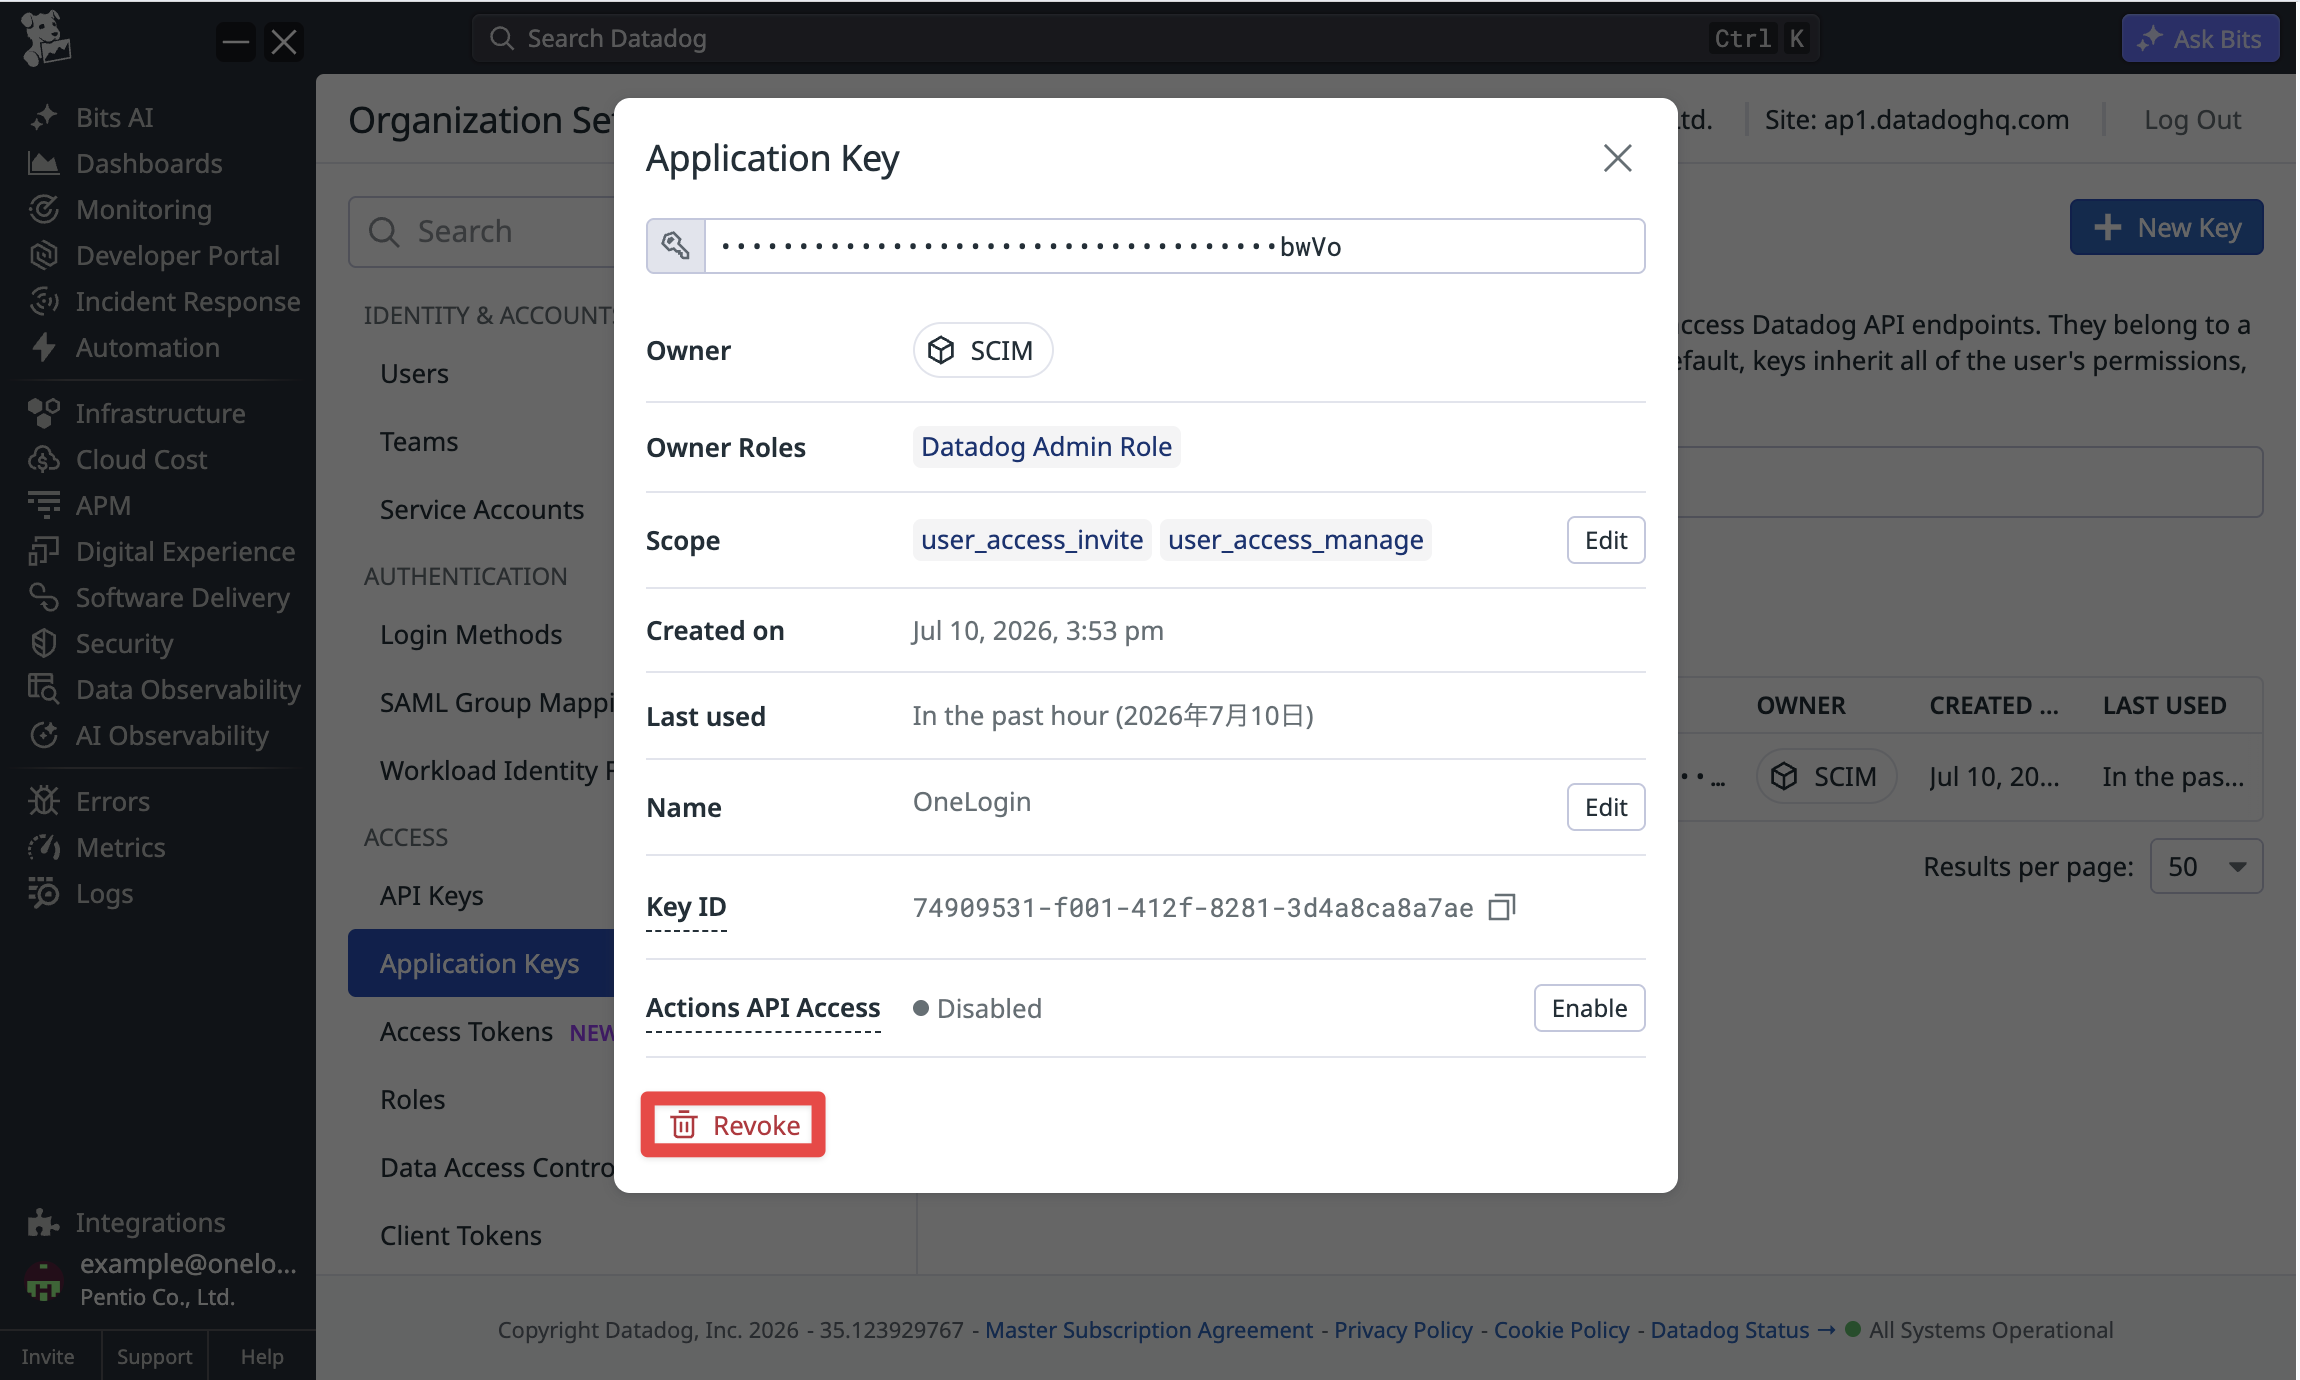This screenshot has height=1380, width=2300.
Task: Open Login Methods settings page
Action: click(471, 634)
